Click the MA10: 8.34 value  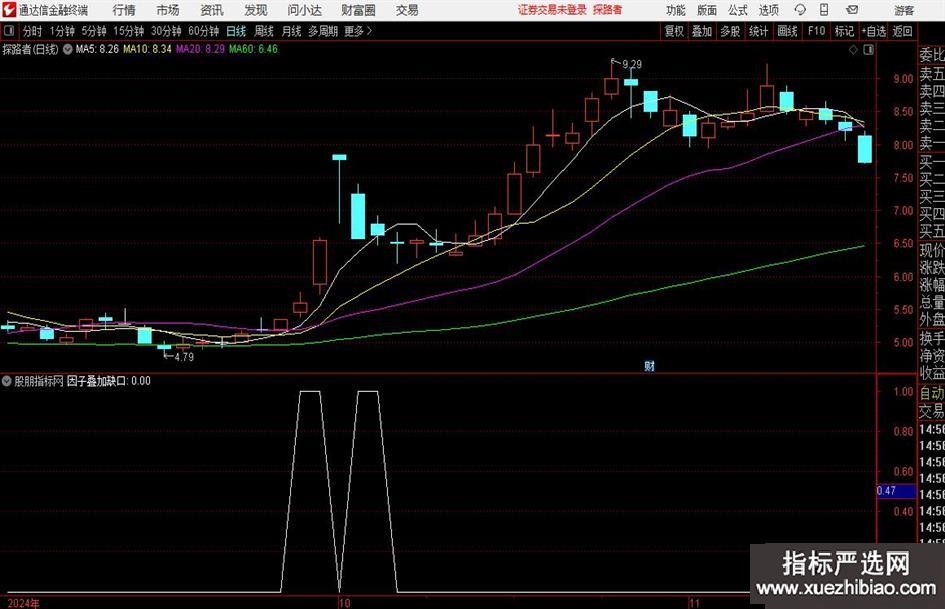(x=147, y=49)
